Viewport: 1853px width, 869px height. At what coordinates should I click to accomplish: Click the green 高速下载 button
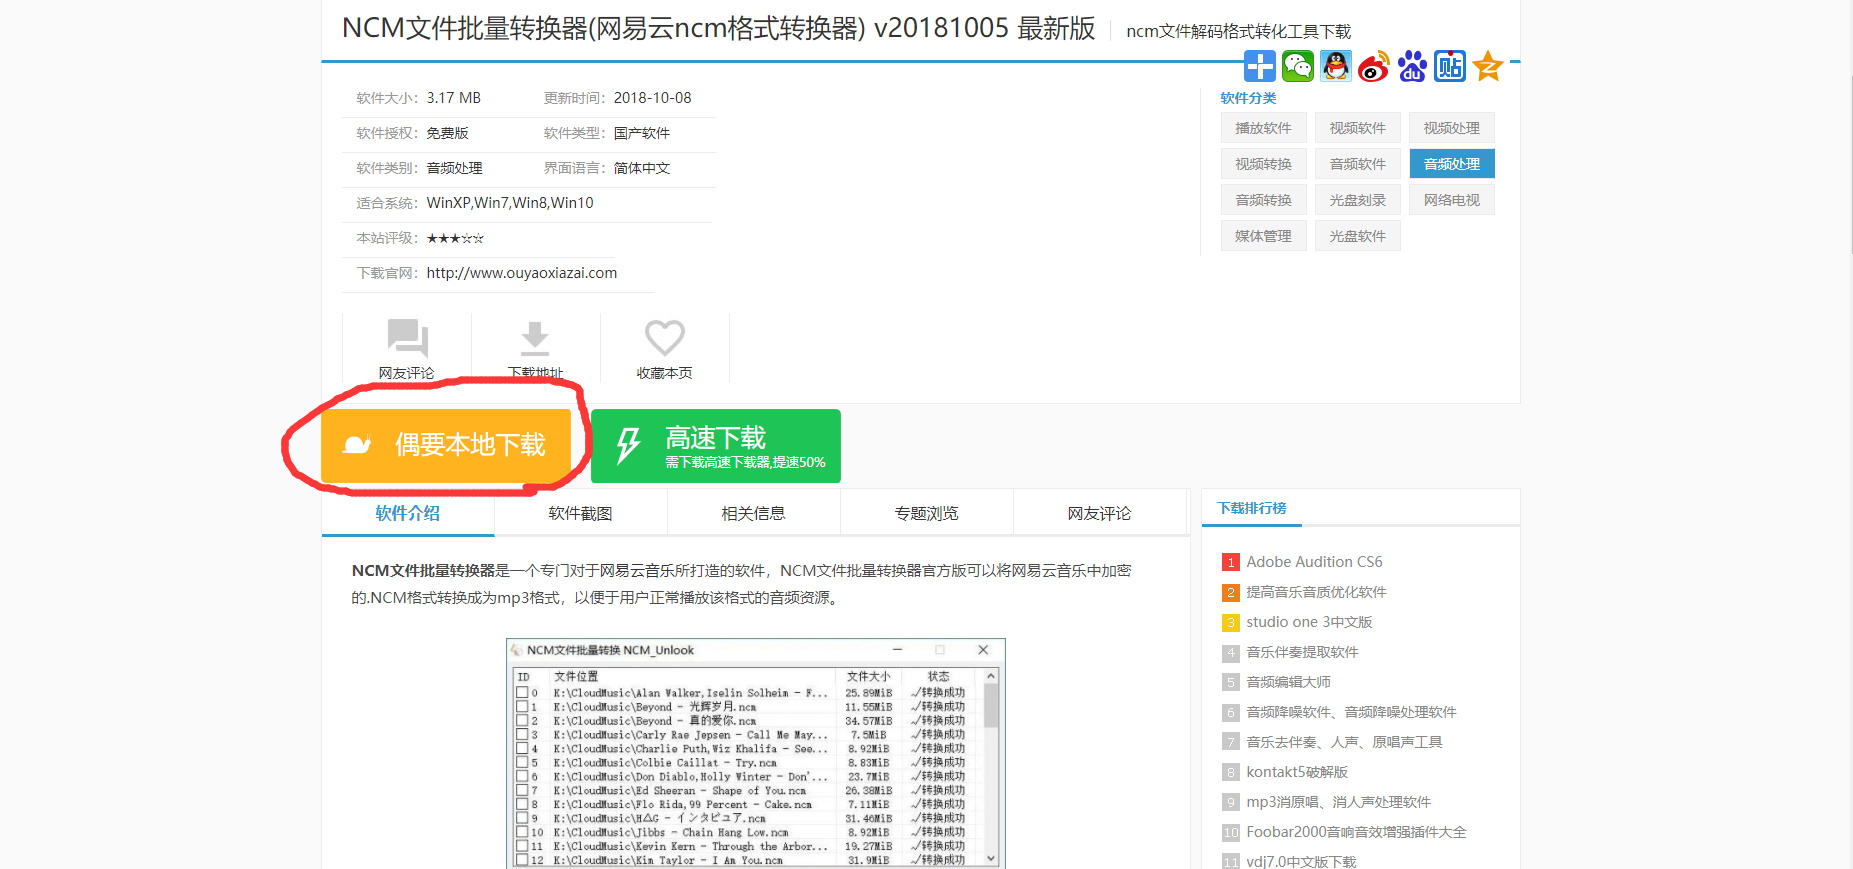(716, 446)
